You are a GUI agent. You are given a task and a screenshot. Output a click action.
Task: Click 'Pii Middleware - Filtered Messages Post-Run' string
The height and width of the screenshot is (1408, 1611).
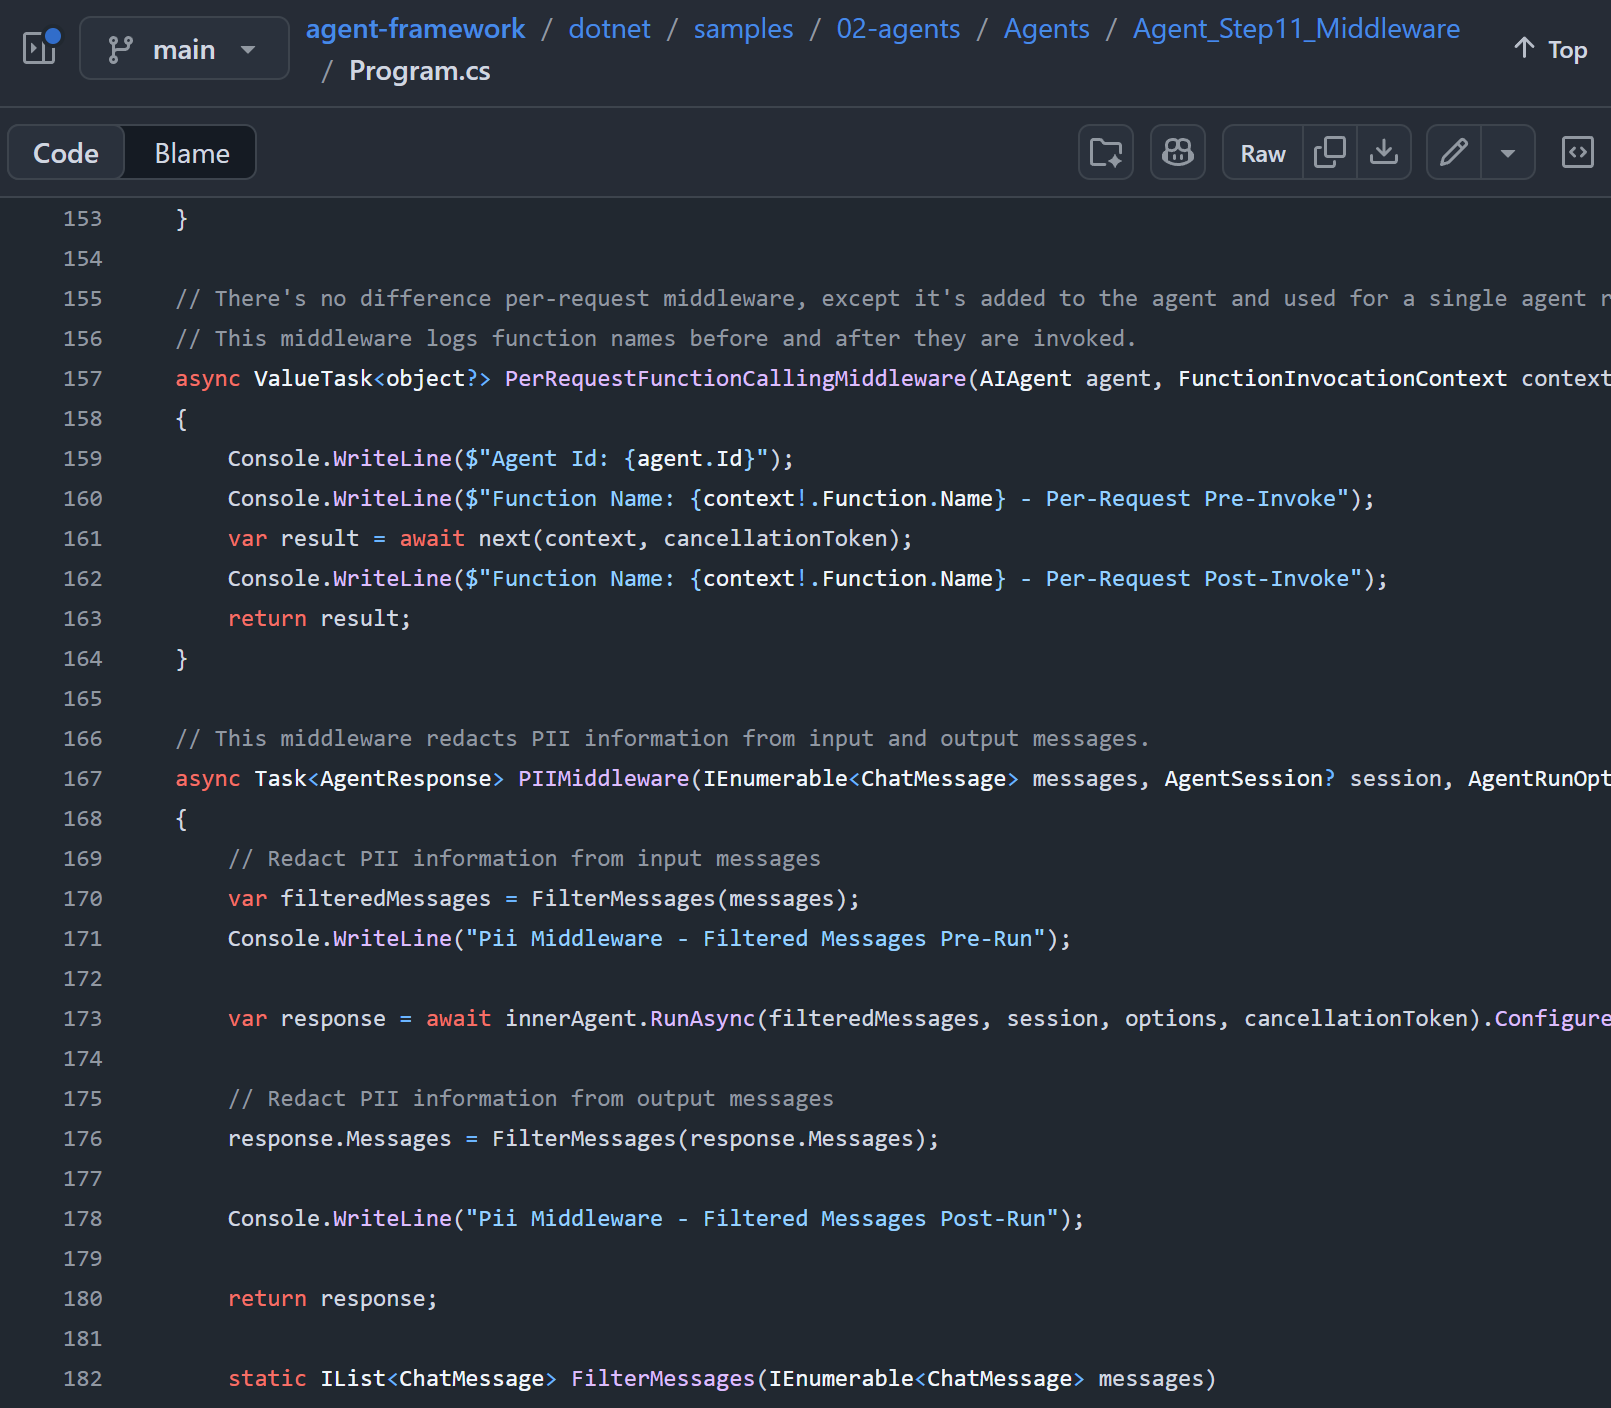tap(762, 1218)
